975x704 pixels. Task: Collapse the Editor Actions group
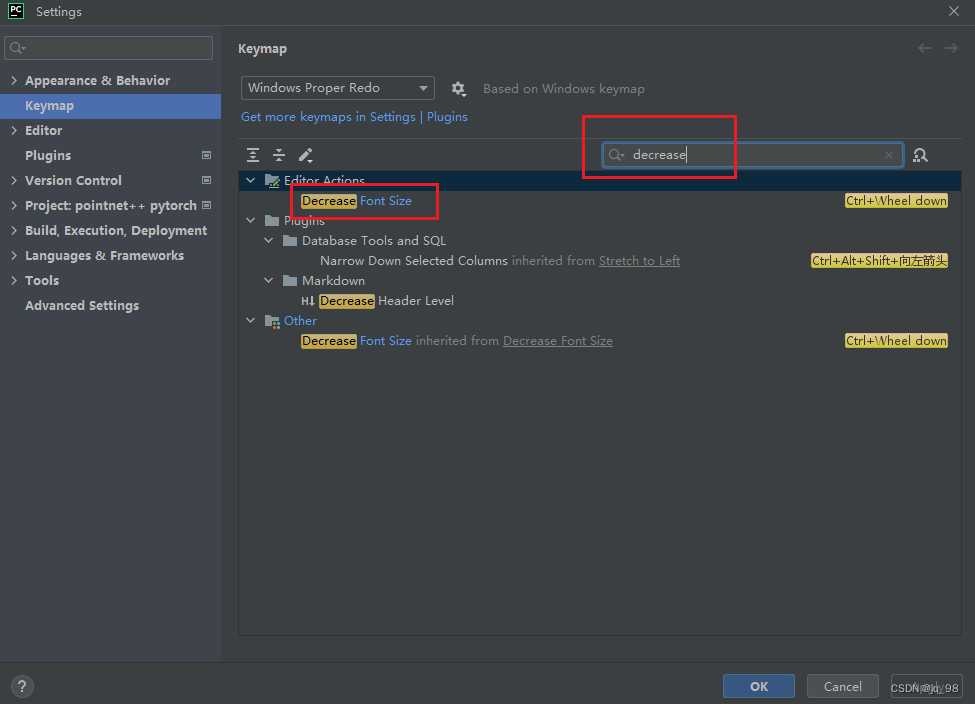(x=251, y=180)
